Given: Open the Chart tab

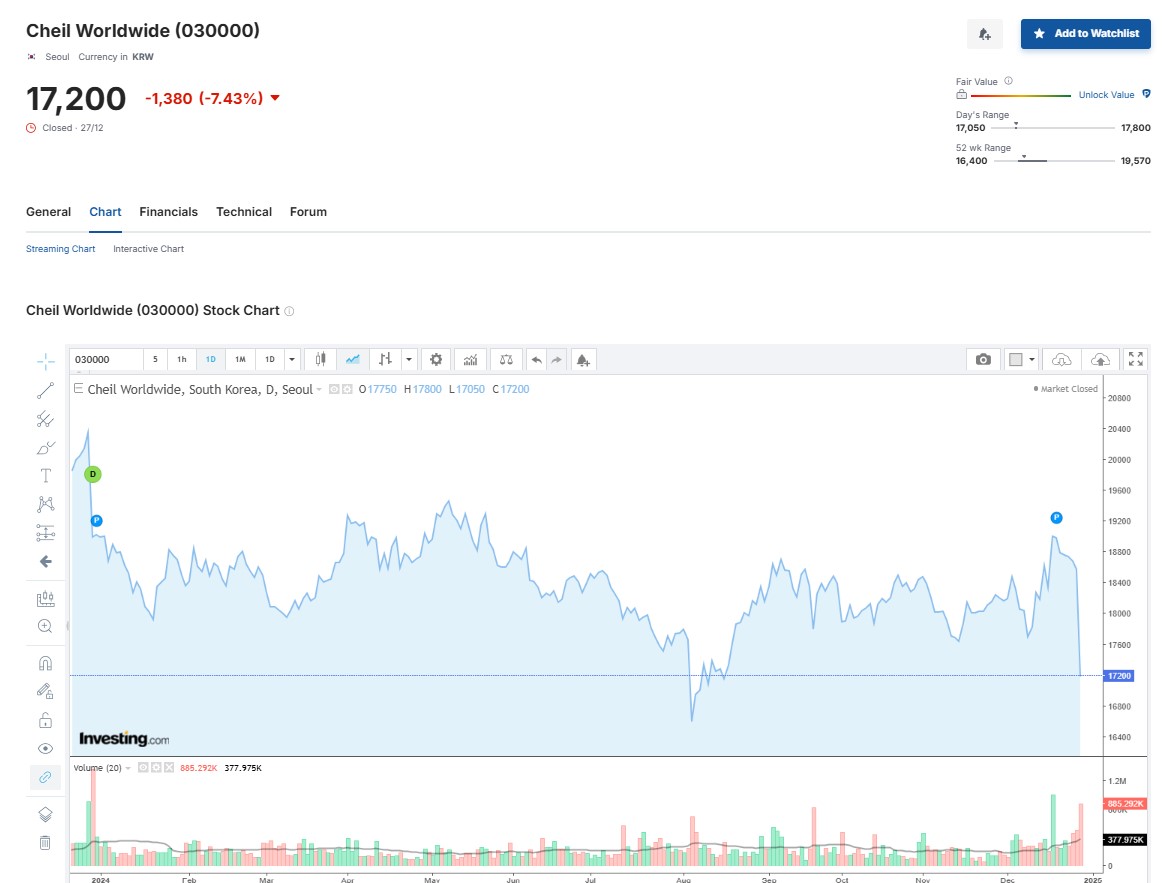Looking at the screenshot, I should click(105, 211).
